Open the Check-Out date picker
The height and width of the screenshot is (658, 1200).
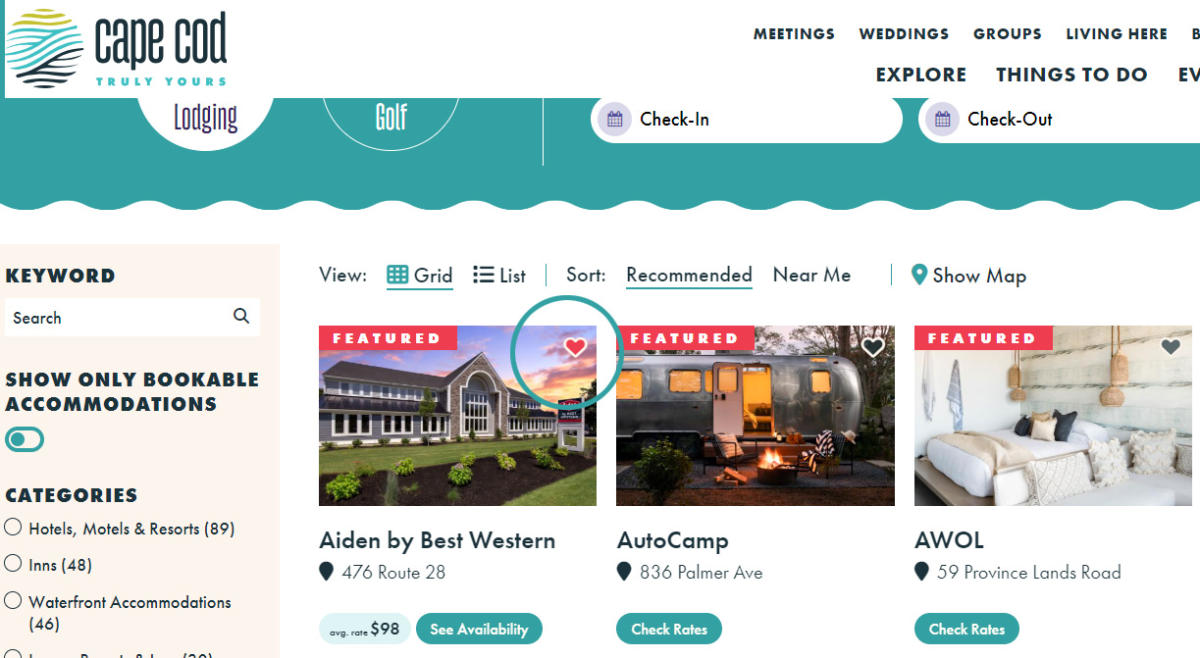(x=1060, y=120)
